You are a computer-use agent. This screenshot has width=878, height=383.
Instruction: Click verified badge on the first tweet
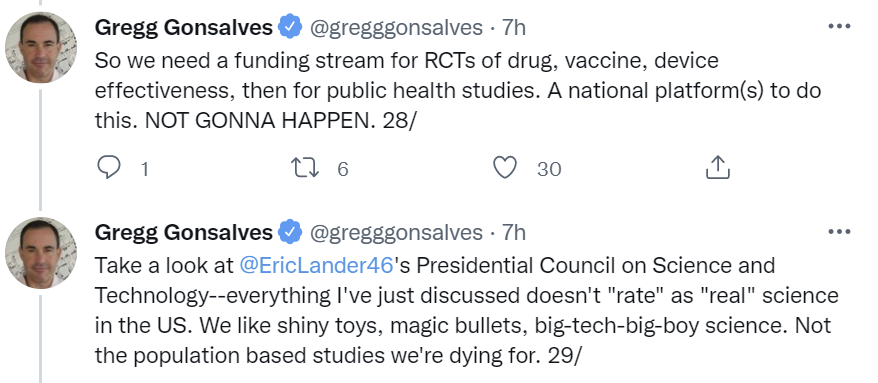click(x=291, y=27)
